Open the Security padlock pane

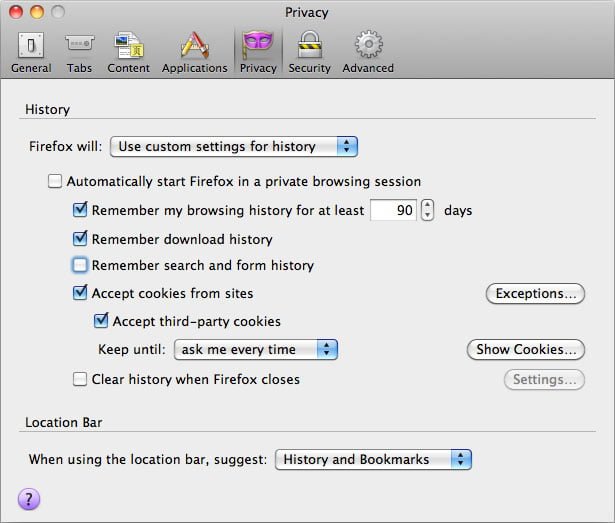tap(310, 51)
